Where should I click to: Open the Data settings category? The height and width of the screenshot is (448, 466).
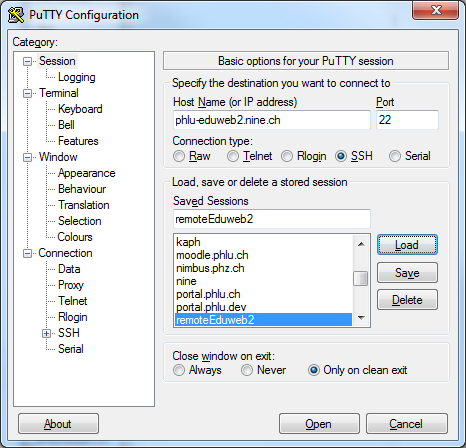tap(69, 269)
